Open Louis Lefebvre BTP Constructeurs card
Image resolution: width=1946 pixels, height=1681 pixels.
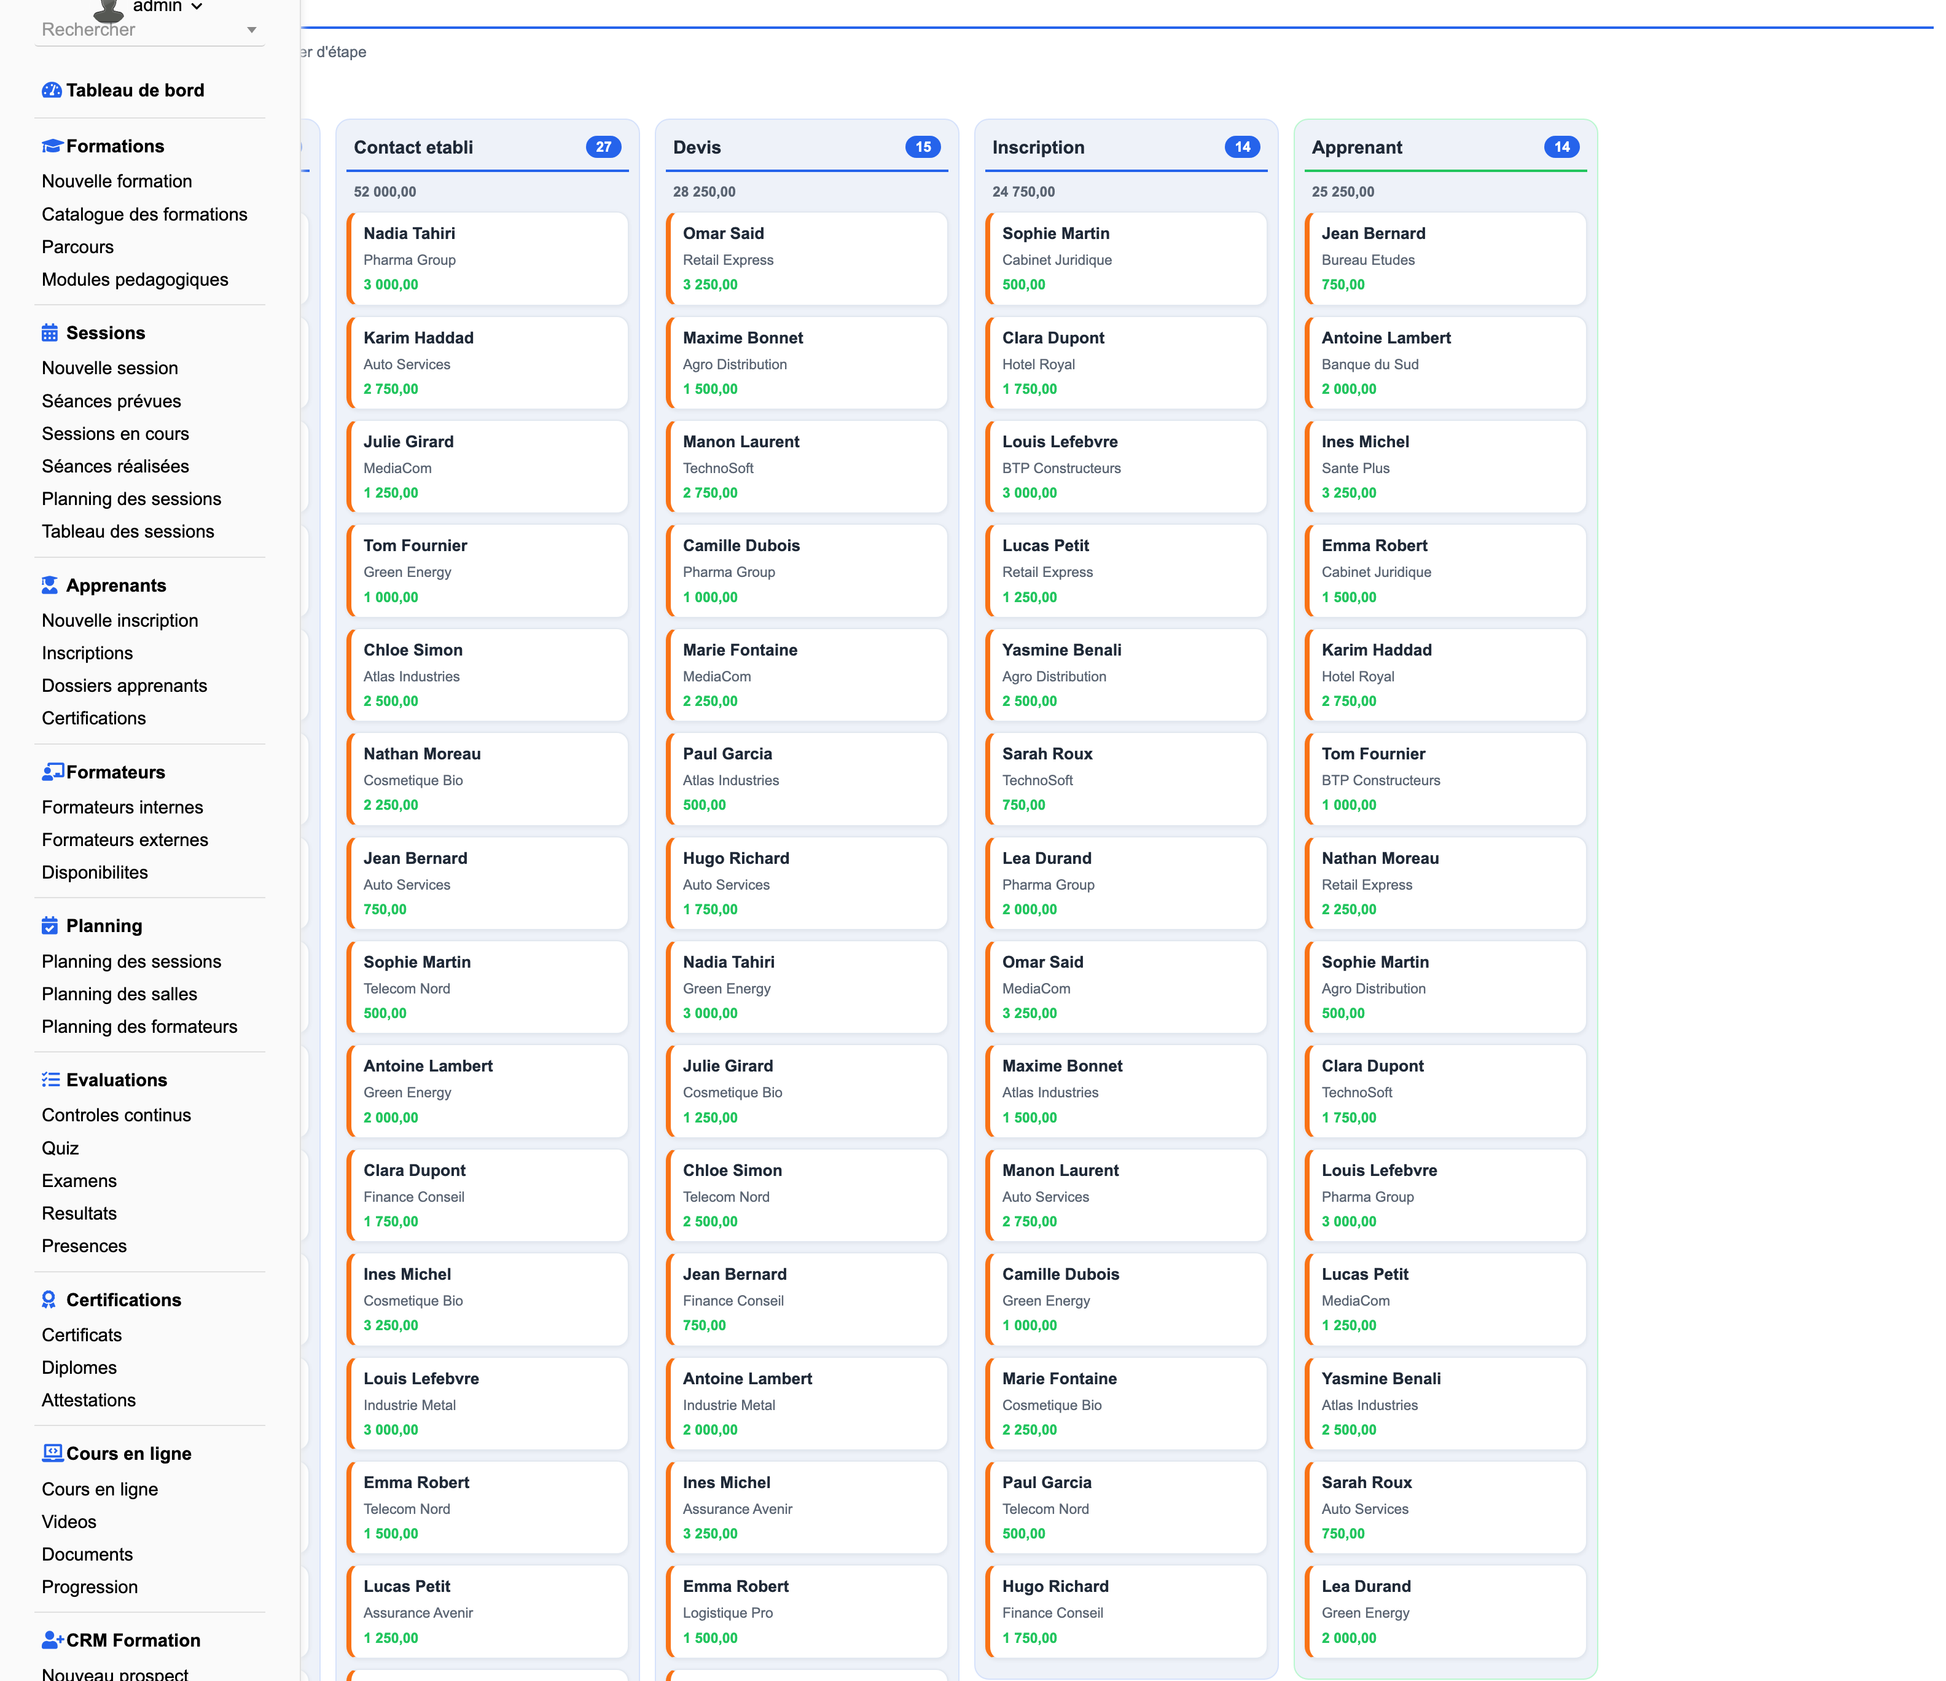1126,467
